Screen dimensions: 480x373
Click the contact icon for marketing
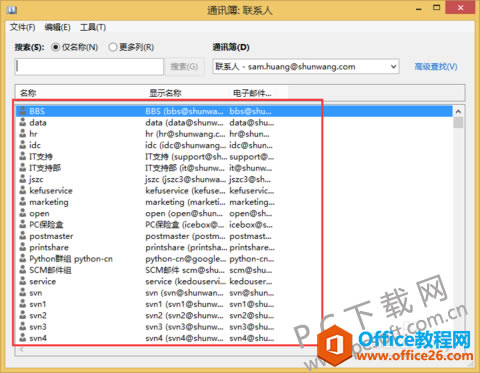pyautogui.click(x=22, y=202)
